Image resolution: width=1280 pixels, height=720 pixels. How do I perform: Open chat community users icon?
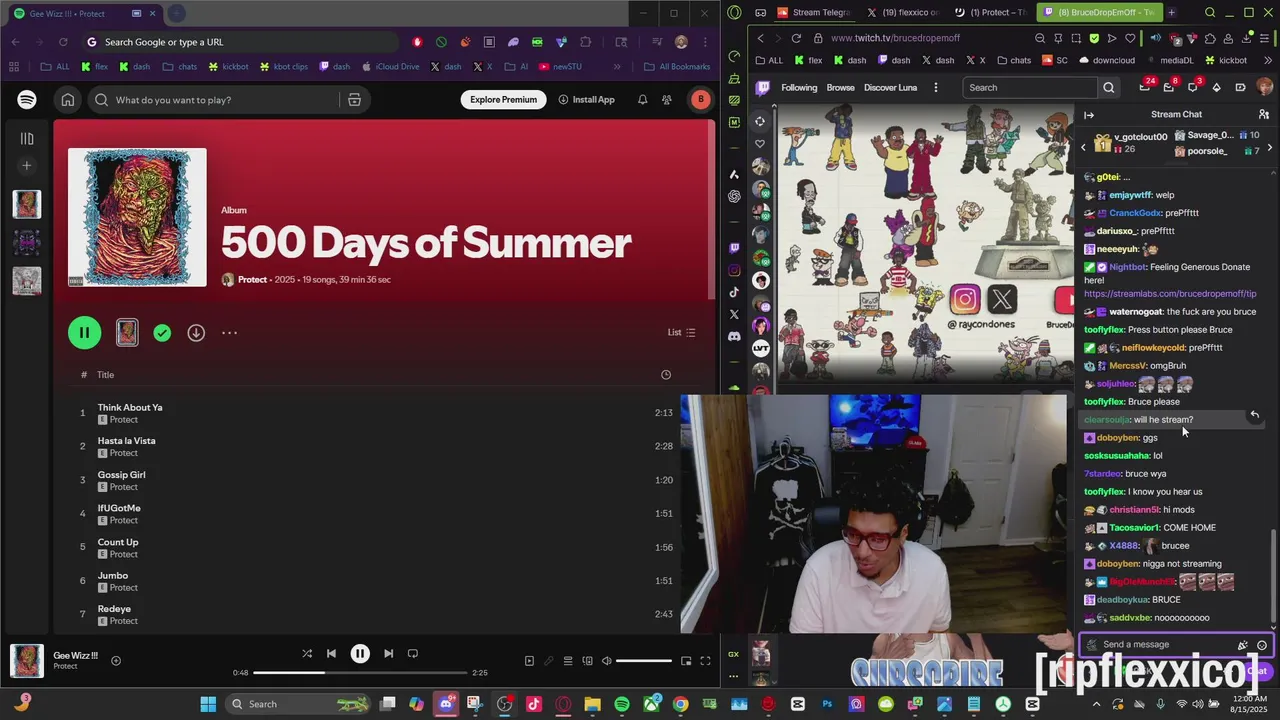coord(1264,115)
